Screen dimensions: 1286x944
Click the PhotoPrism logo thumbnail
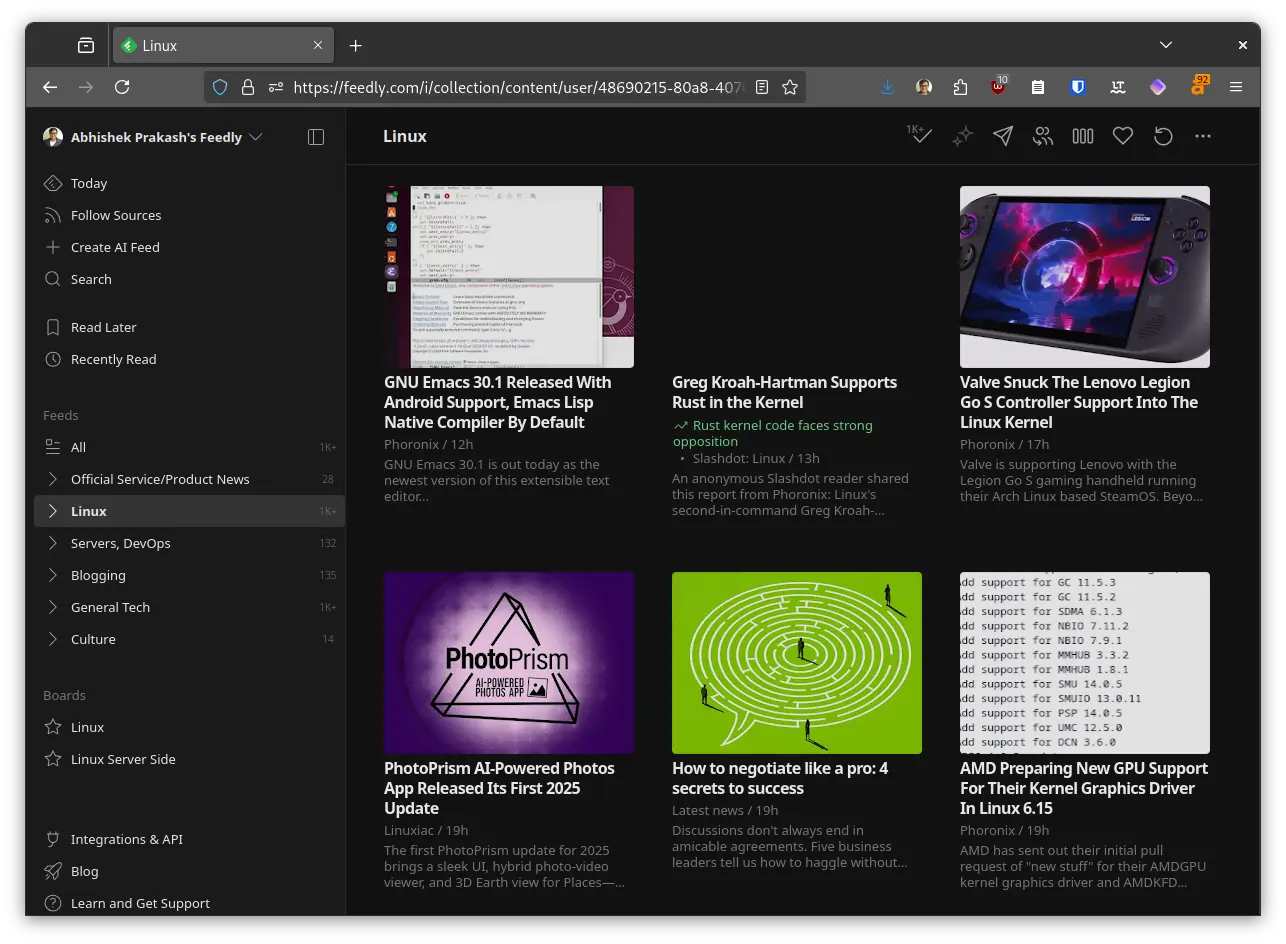click(509, 663)
